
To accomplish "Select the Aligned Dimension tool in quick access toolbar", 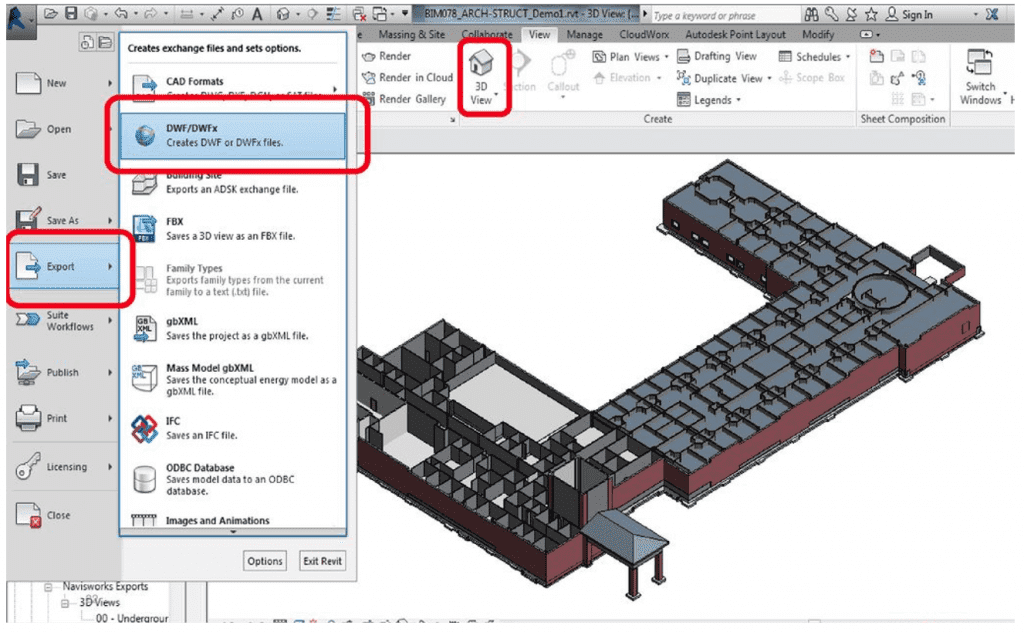I will pyautogui.click(x=218, y=14).
